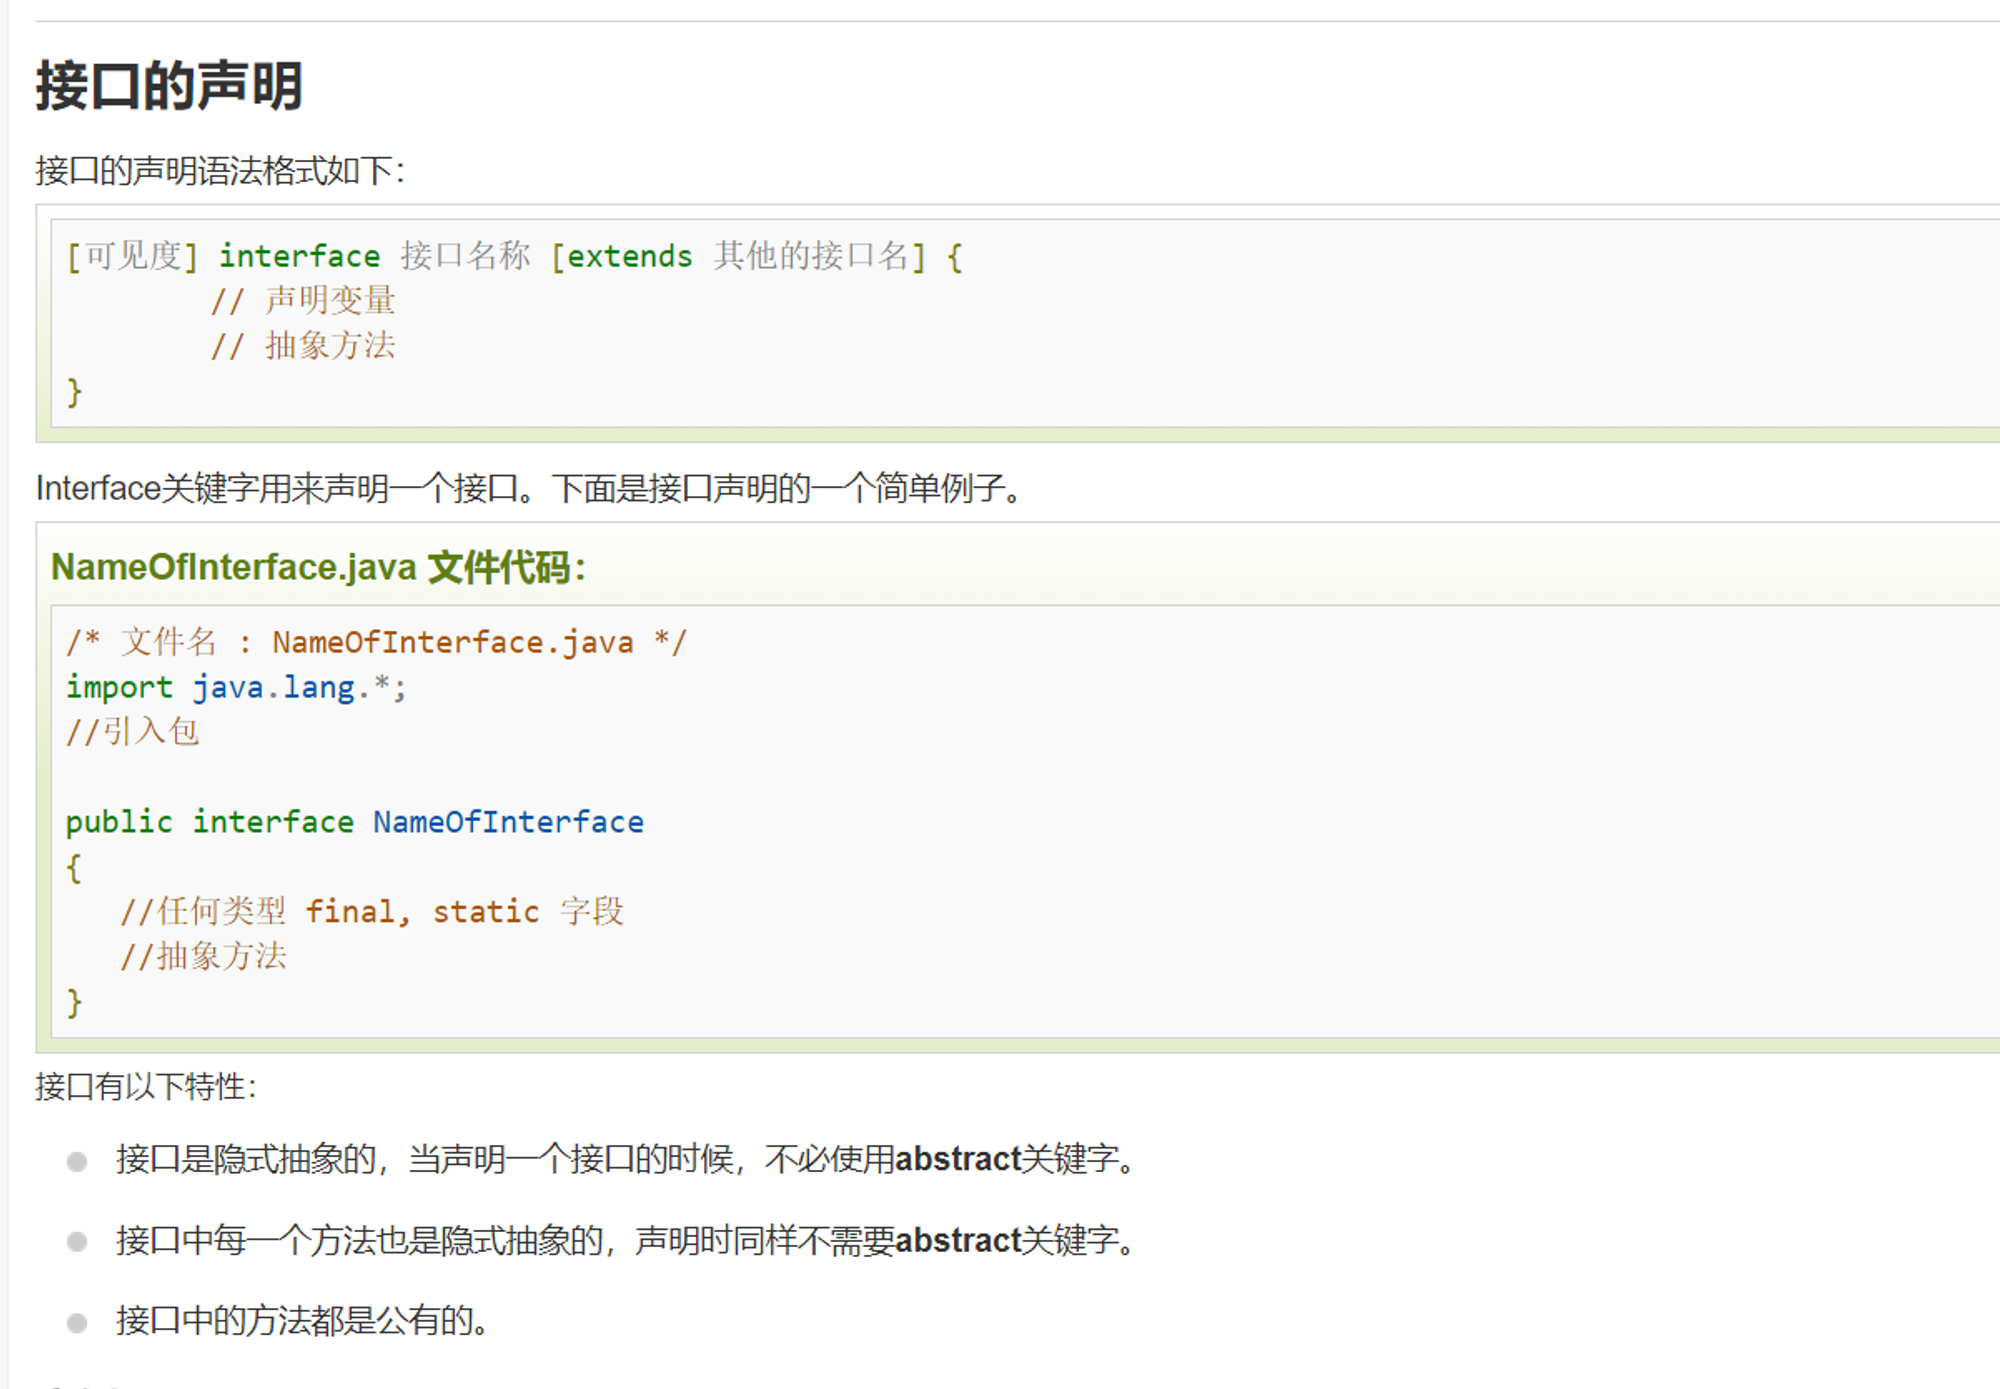The width and height of the screenshot is (2000, 1389).
Task: Click the public keyword in the code
Action: coord(119,822)
